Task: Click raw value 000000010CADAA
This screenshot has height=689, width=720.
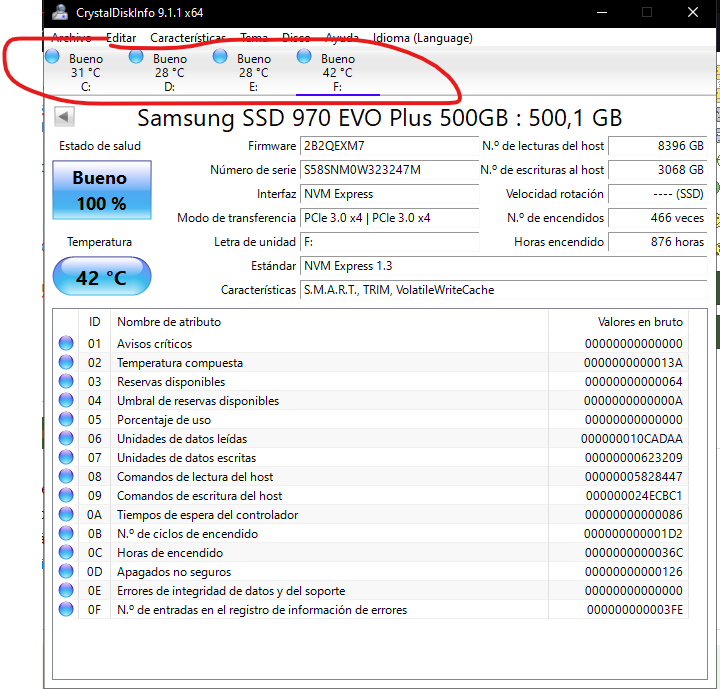Action: 632,439
